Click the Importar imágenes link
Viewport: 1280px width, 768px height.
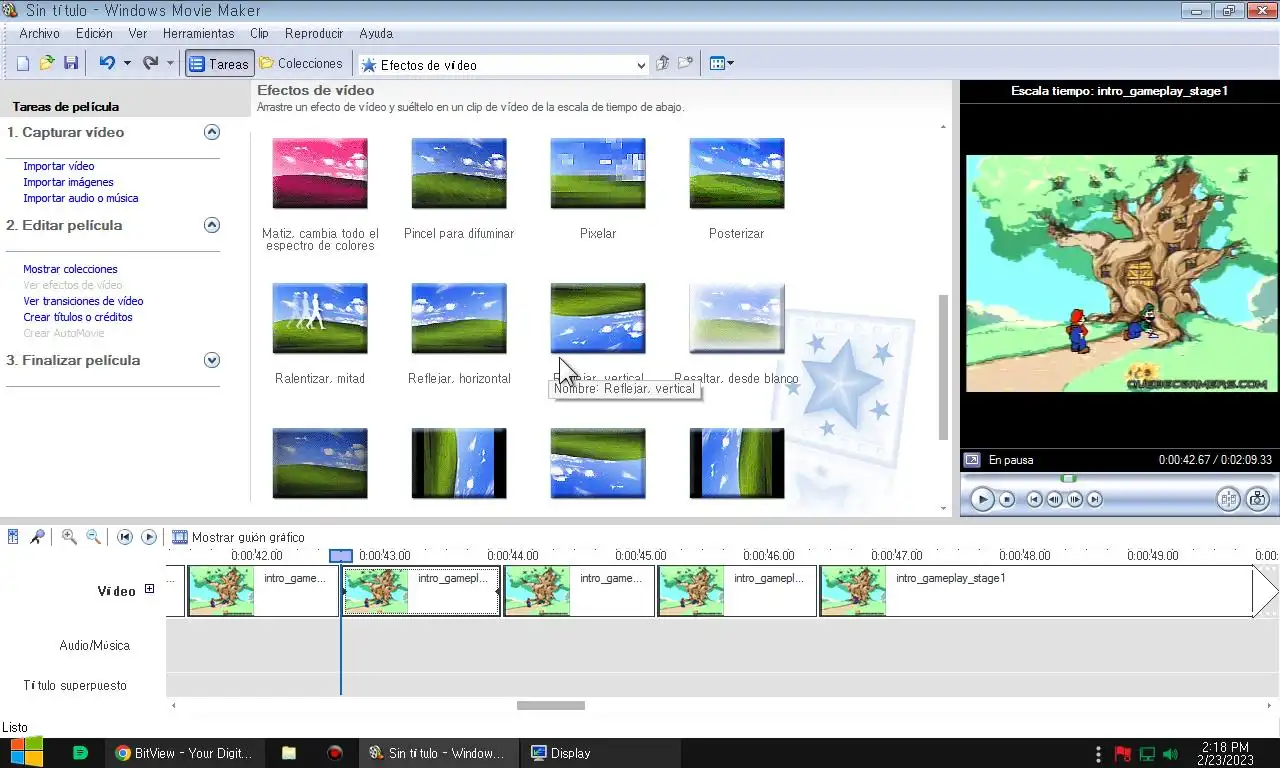click(68, 182)
